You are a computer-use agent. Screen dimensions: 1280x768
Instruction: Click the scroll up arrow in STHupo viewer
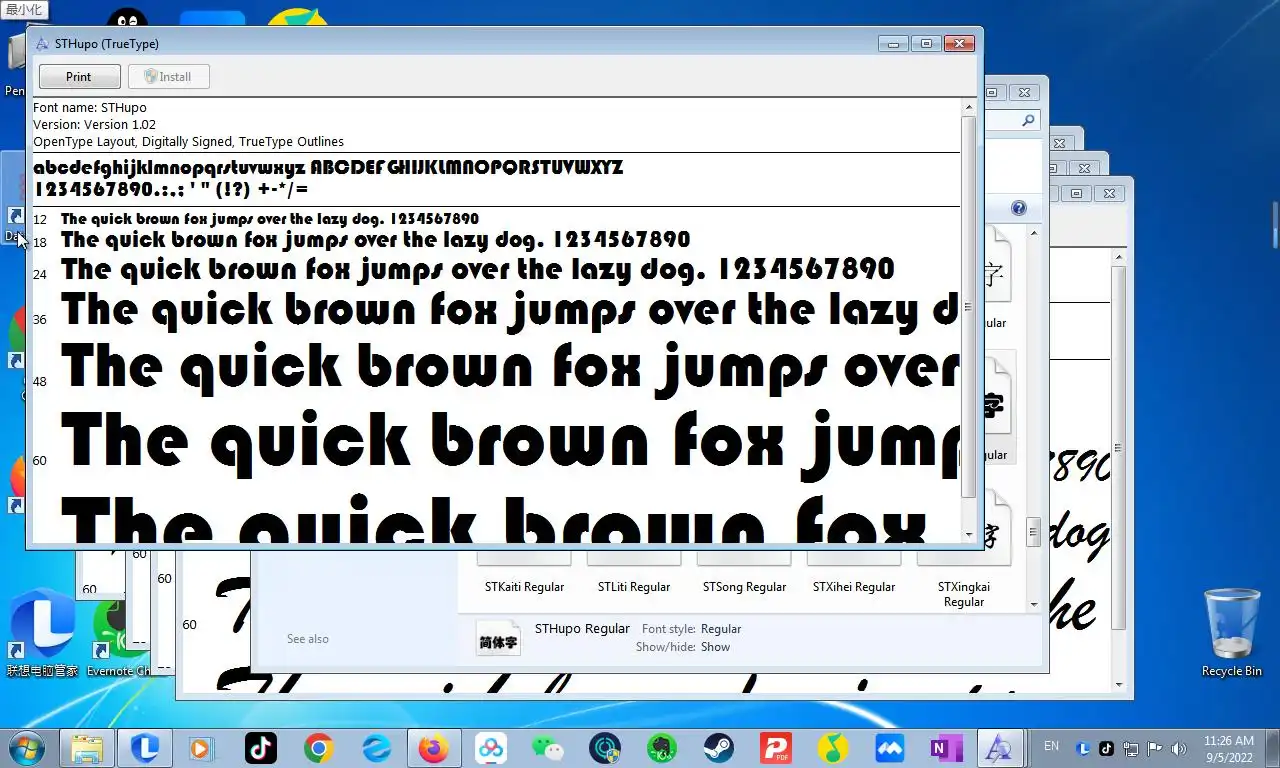968,106
